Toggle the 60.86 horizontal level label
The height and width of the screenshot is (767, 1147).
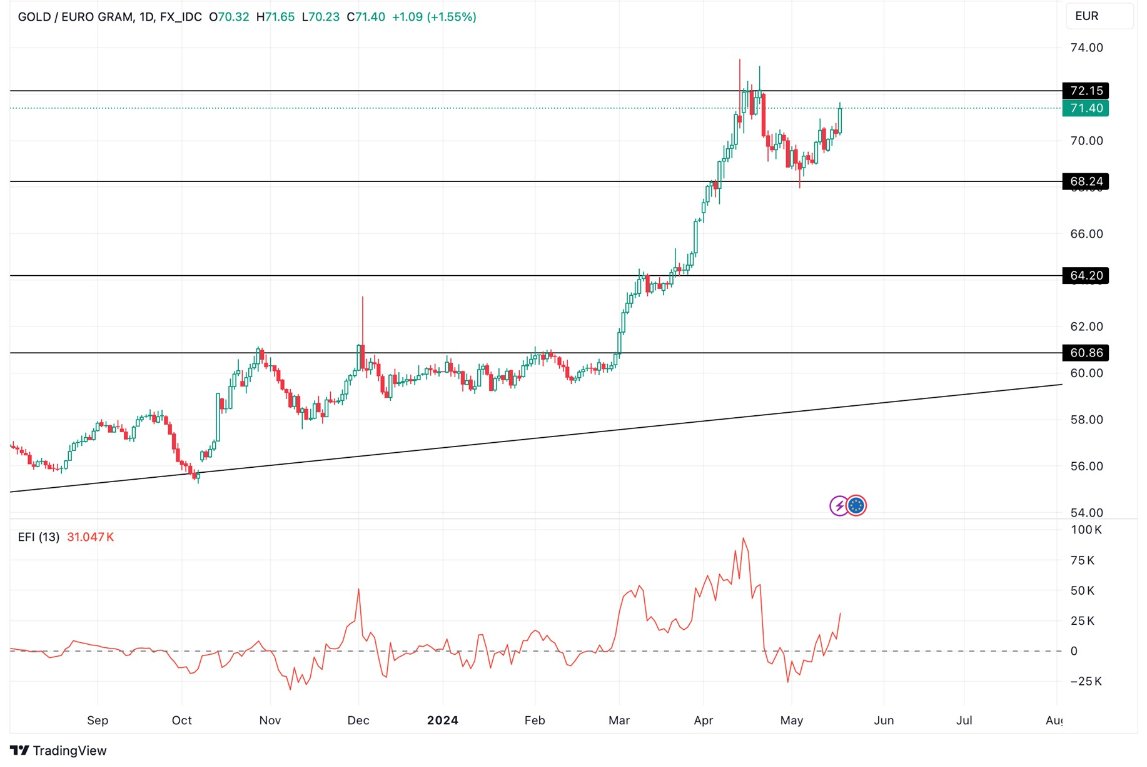1086,352
